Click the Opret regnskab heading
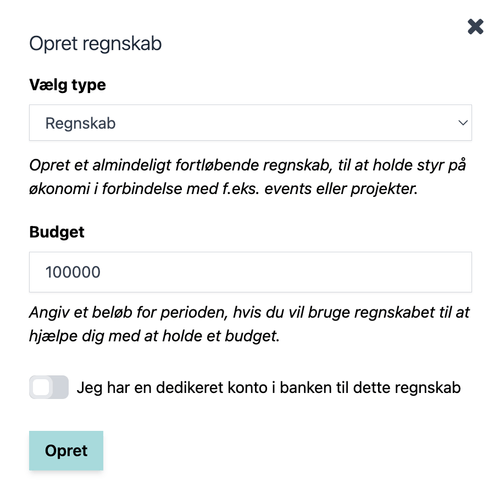Screen dimensions: 500x498 [x=95, y=44]
